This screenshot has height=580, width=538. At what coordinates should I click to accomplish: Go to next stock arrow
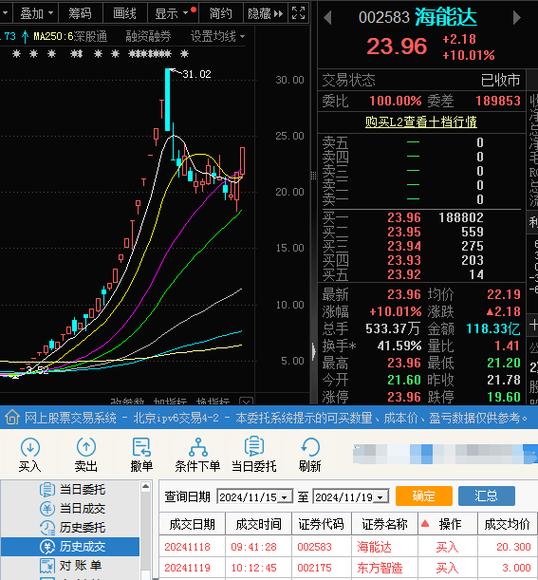(x=517, y=18)
